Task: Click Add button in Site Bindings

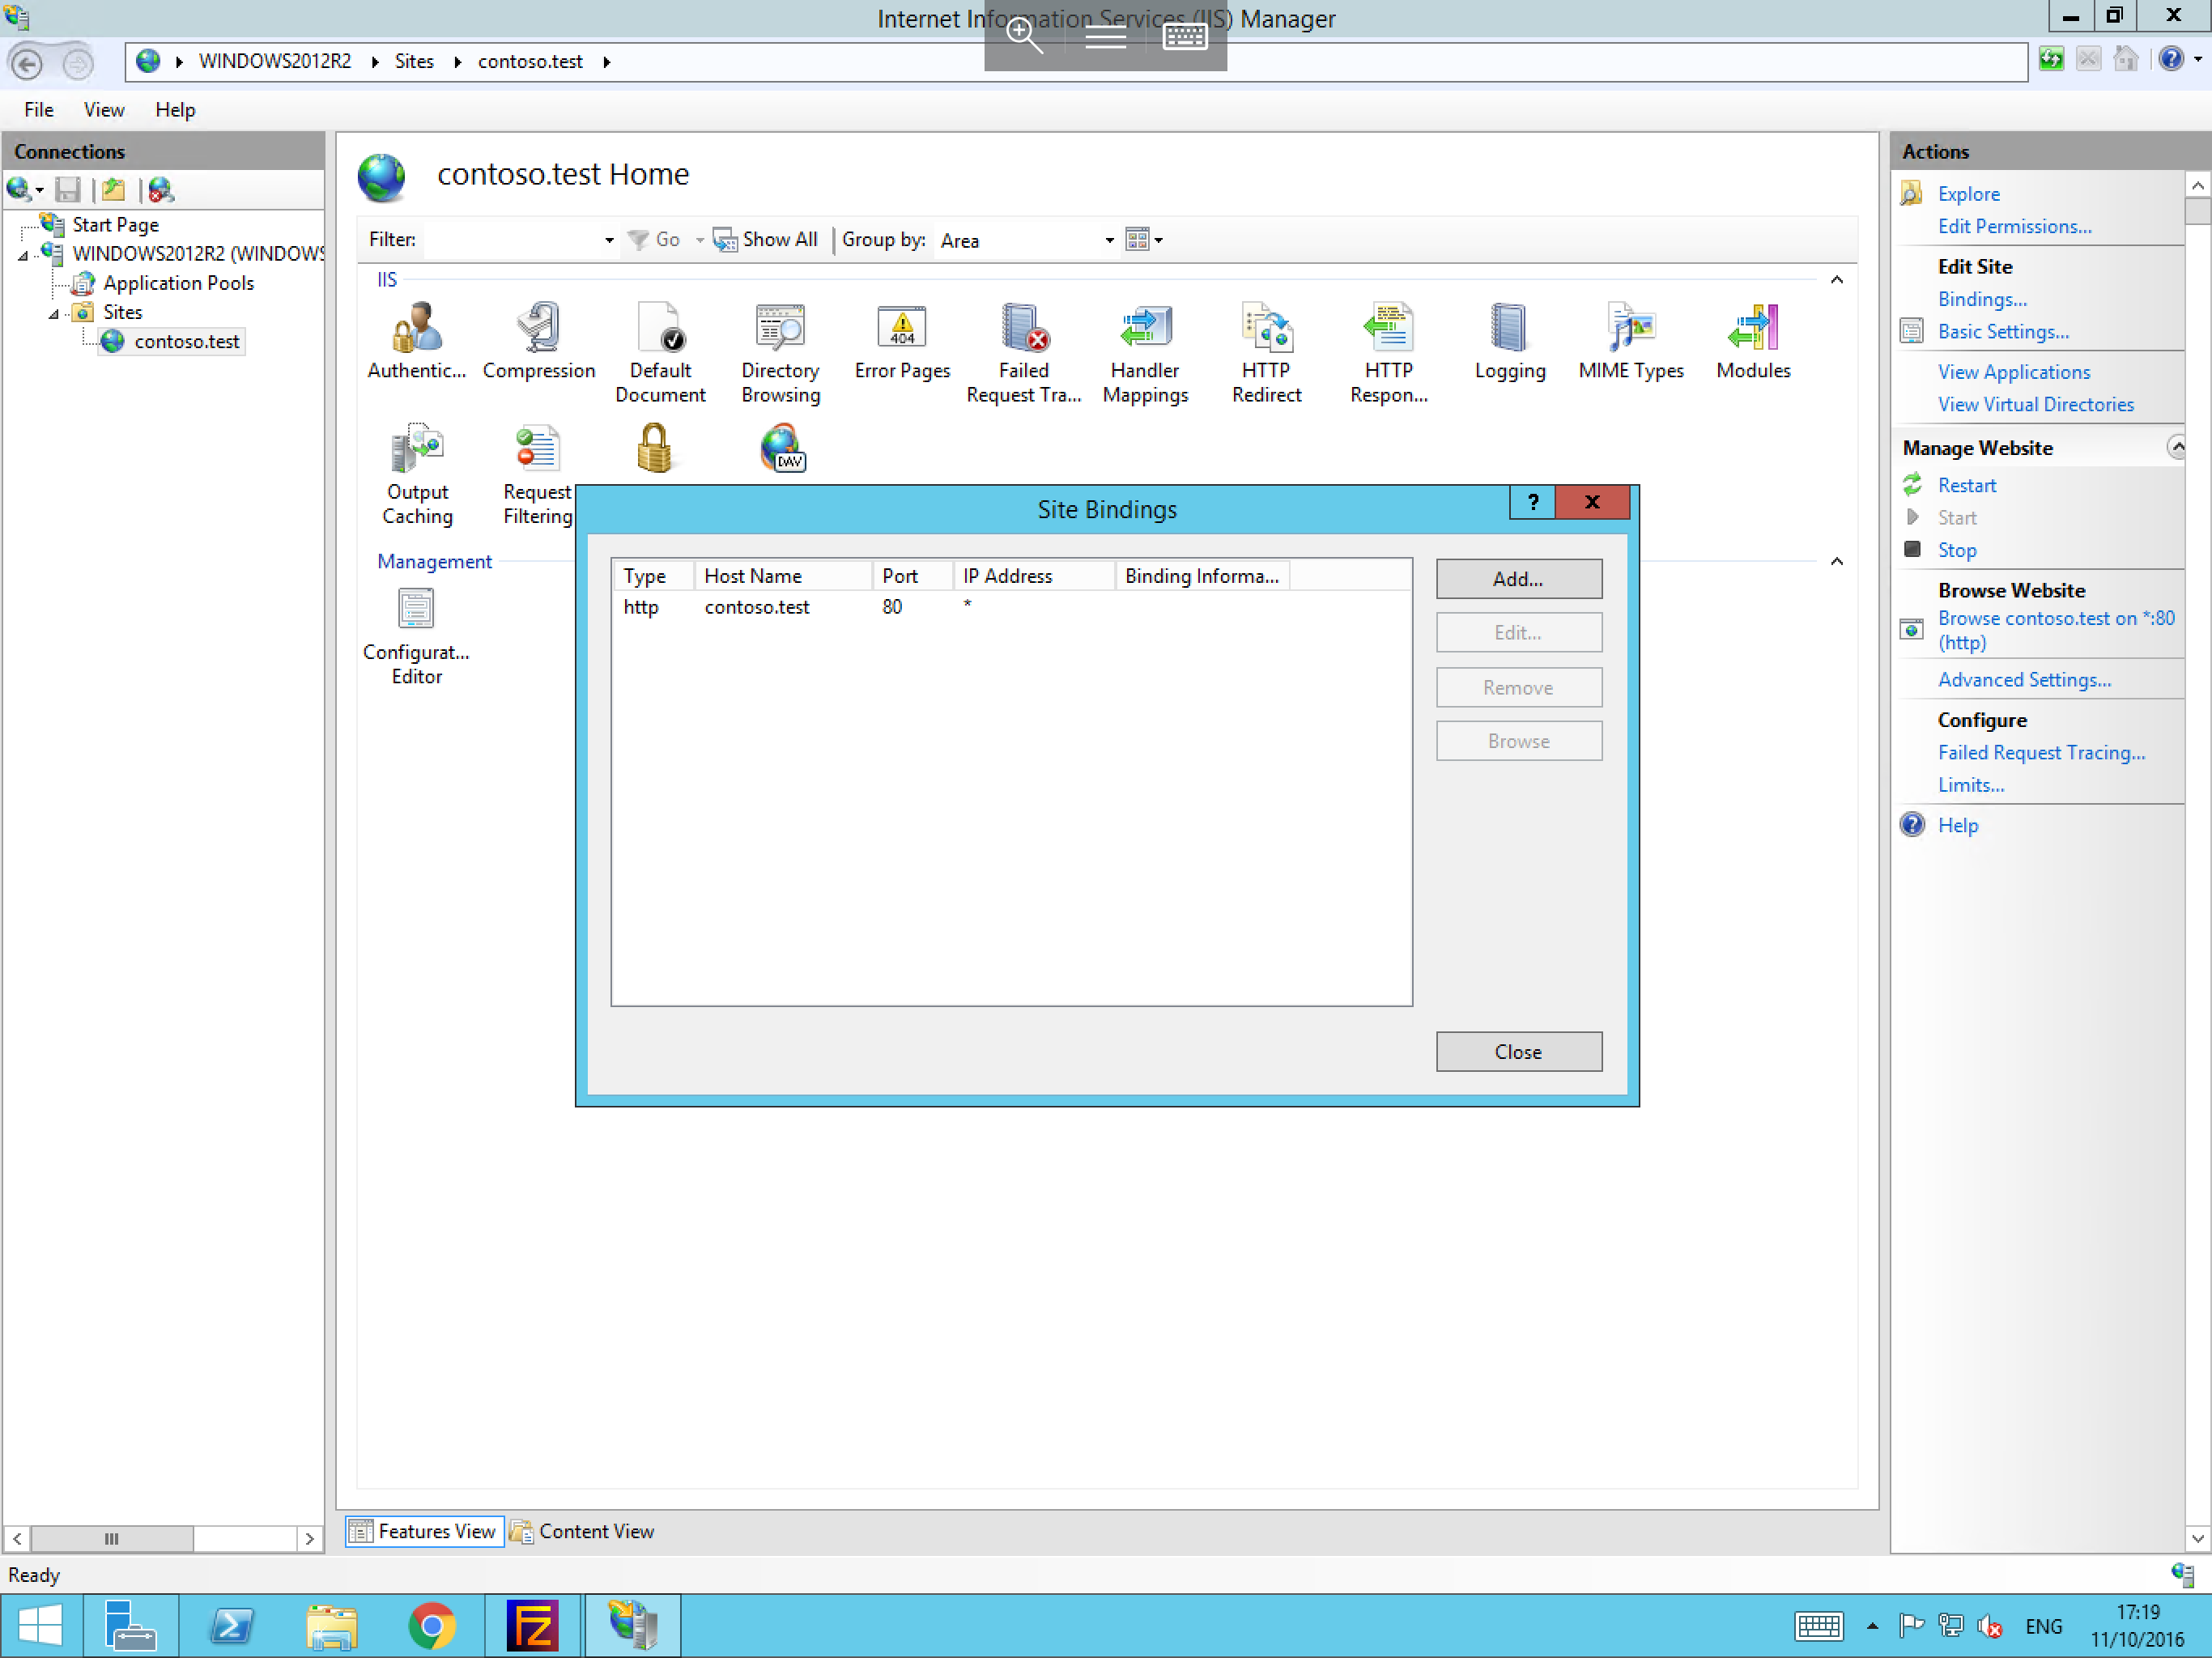Action: click(1517, 576)
